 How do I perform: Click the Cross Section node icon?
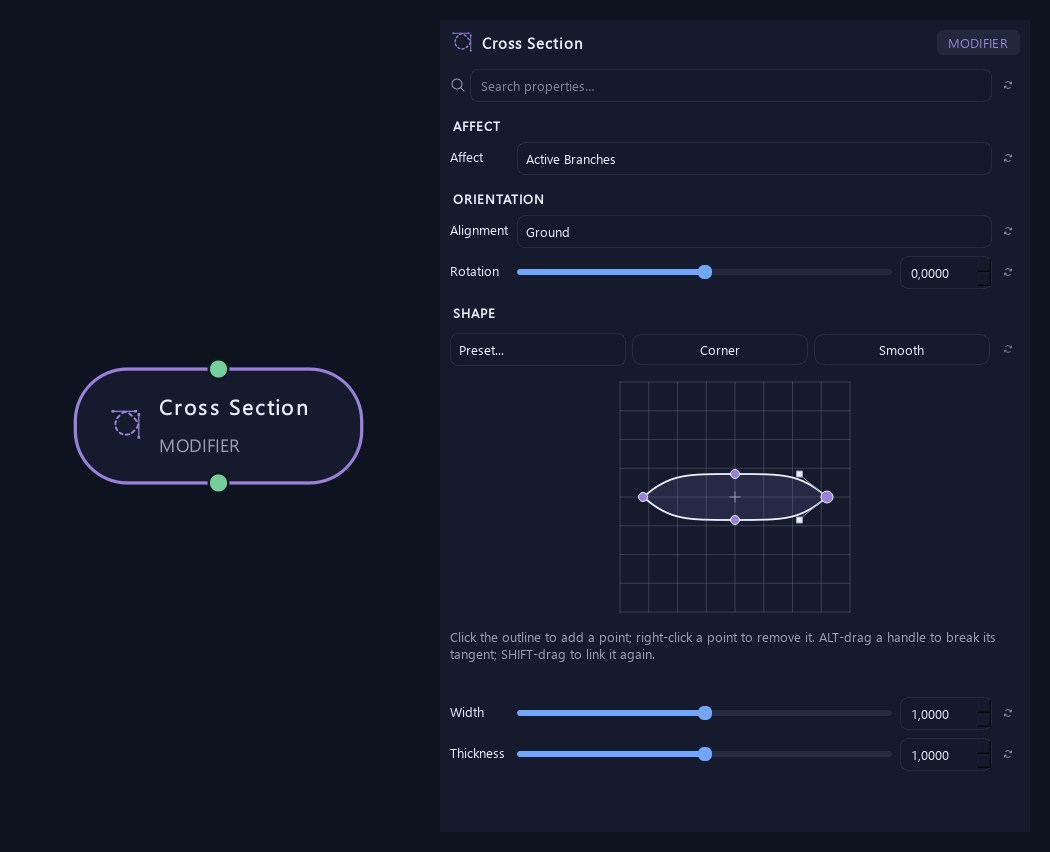(126, 424)
